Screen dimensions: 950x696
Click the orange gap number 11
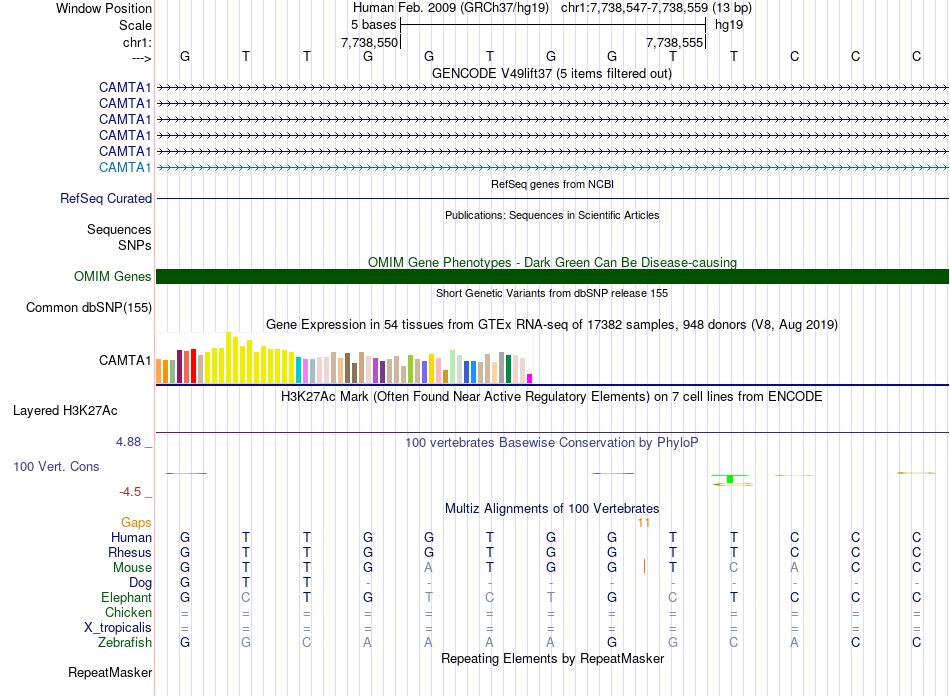tap(643, 523)
